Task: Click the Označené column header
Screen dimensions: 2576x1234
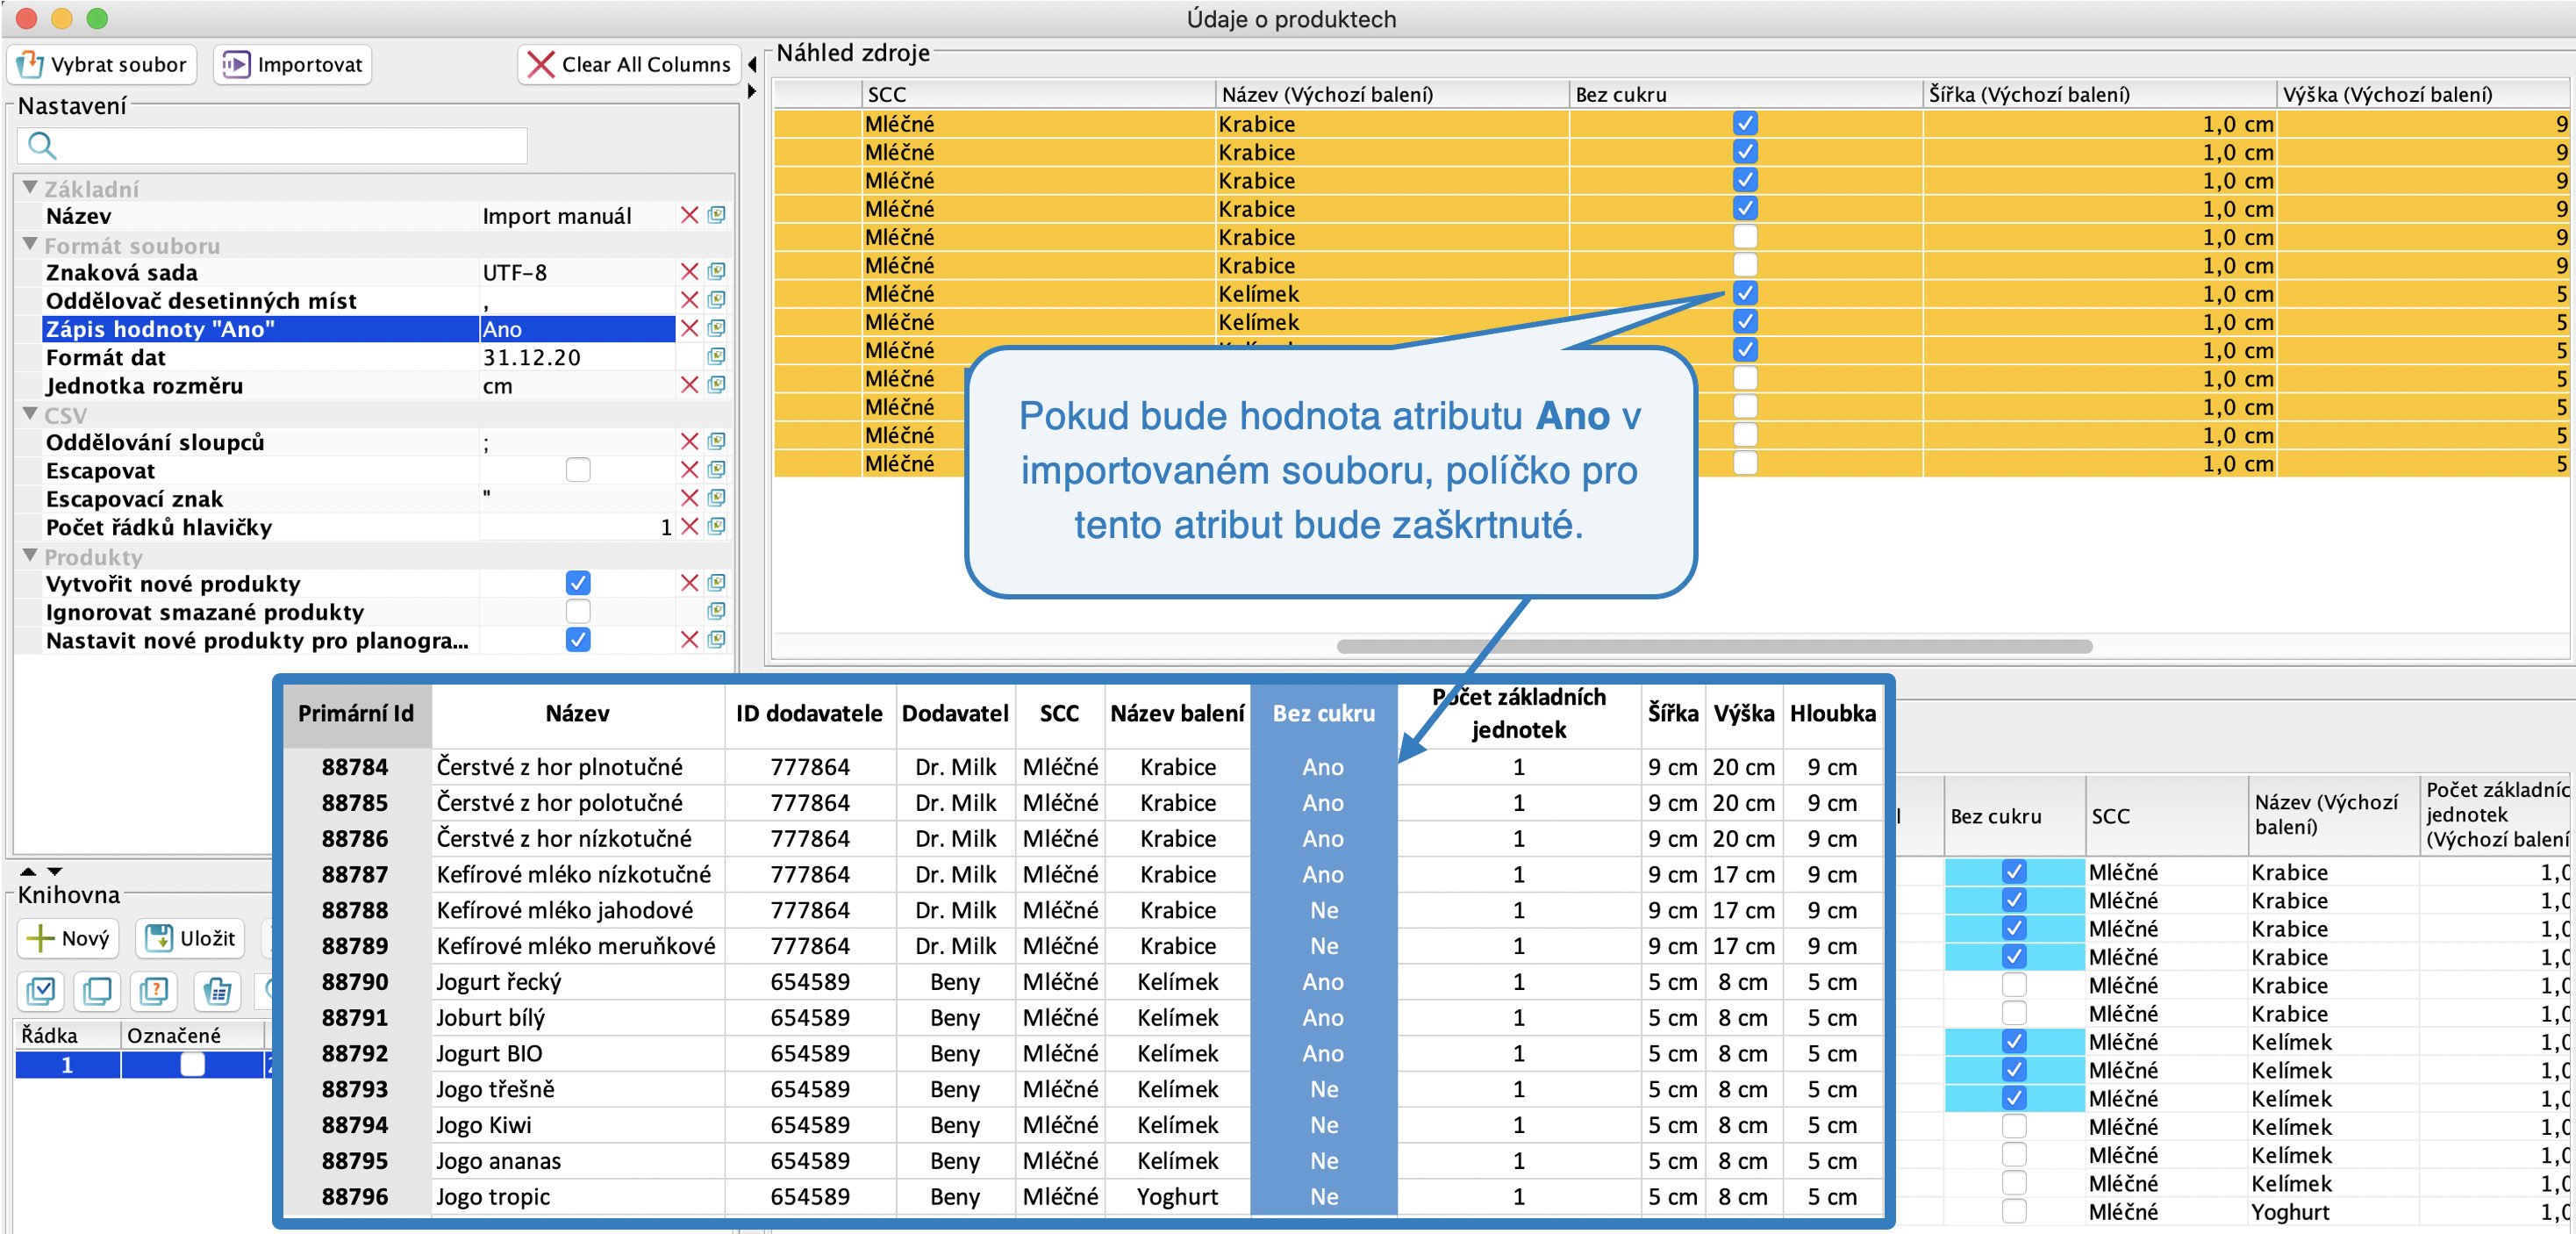Action: (192, 1035)
